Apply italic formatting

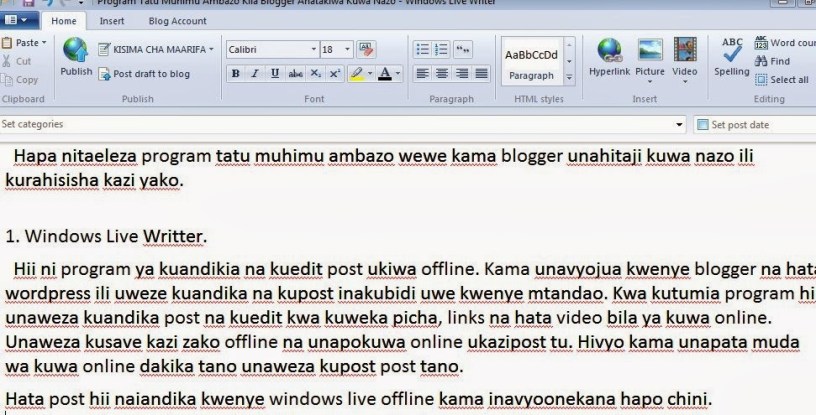[x=255, y=73]
